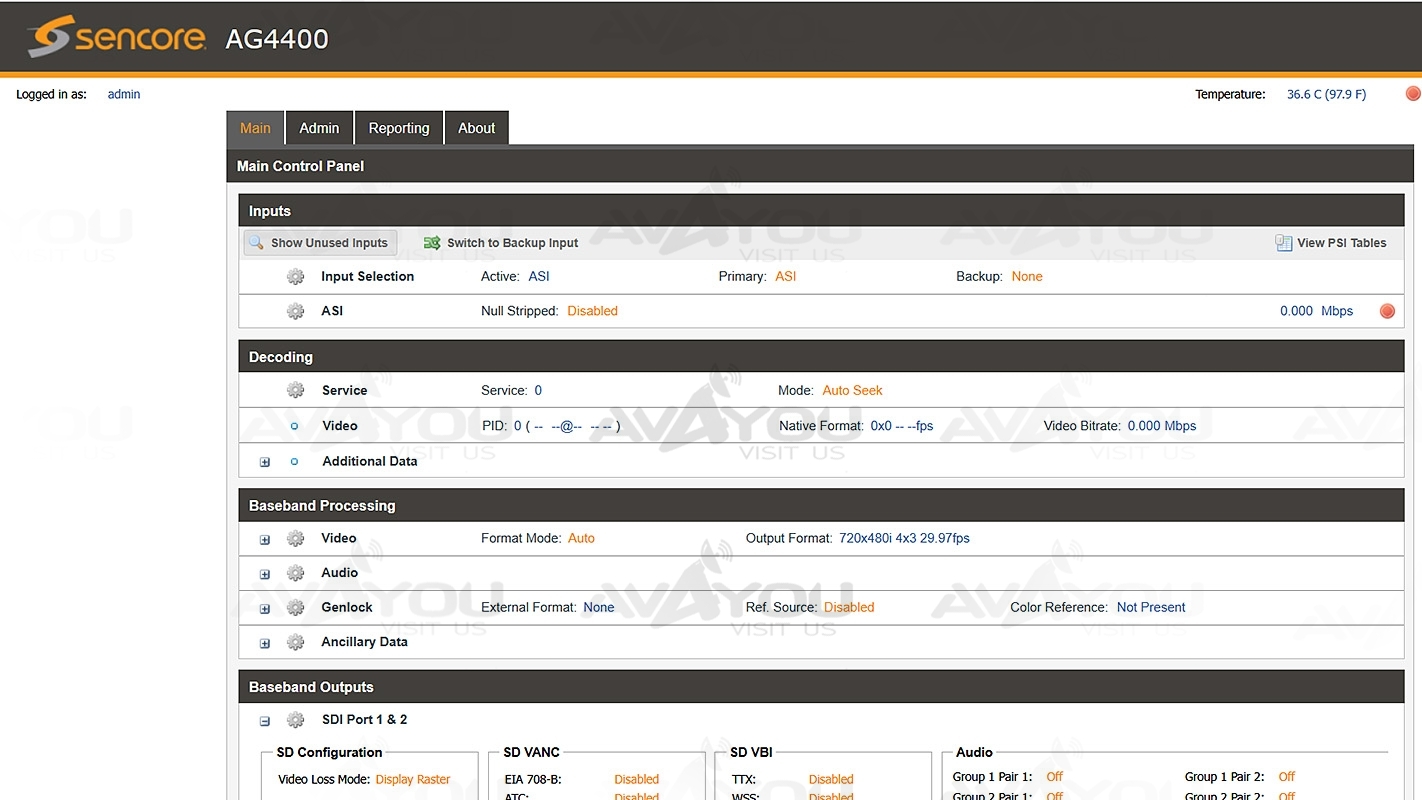Click Show Unused Inputs button
The height and width of the screenshot is (800, 1422).
click(320, 243)
